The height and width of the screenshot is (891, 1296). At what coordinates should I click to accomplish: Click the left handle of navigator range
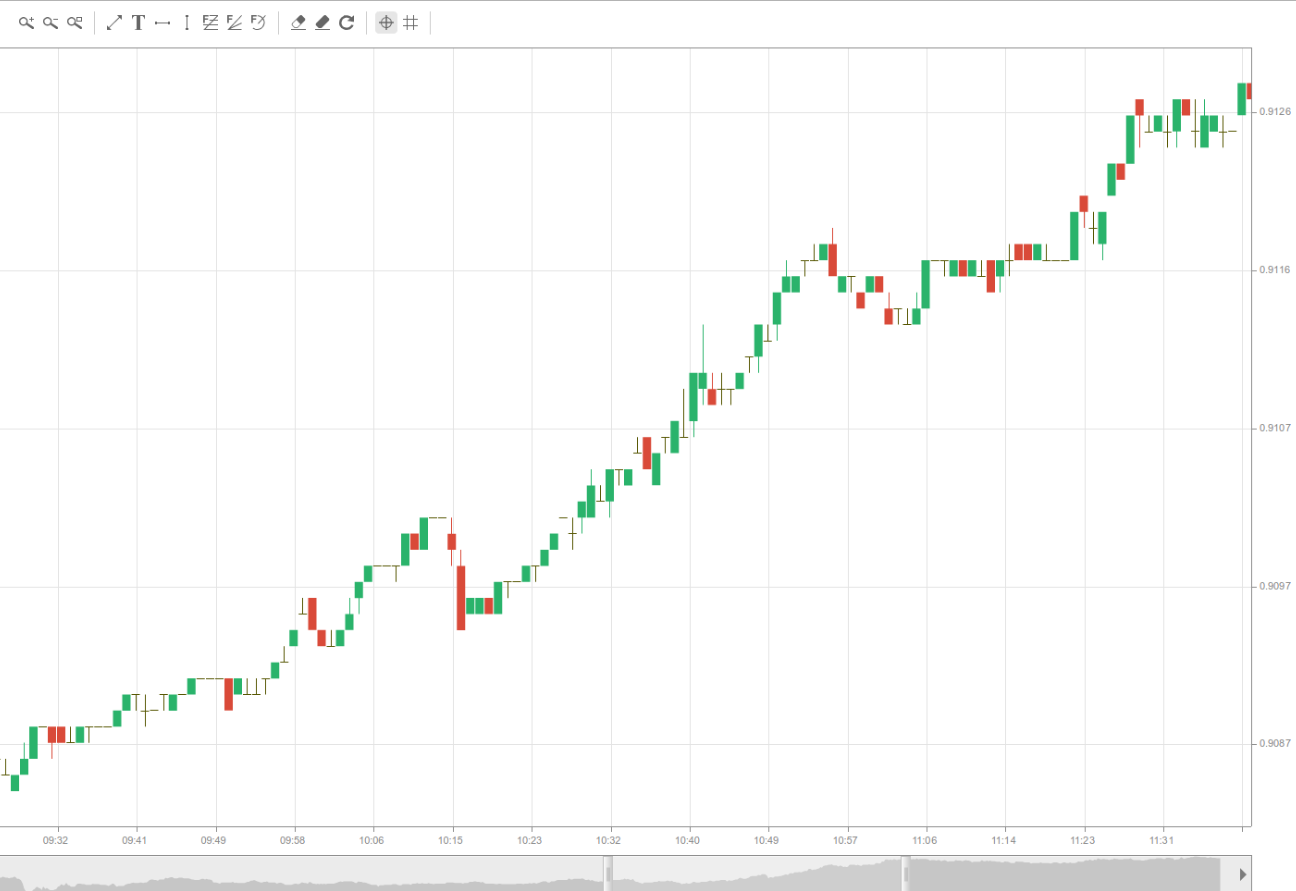(606, 873)
